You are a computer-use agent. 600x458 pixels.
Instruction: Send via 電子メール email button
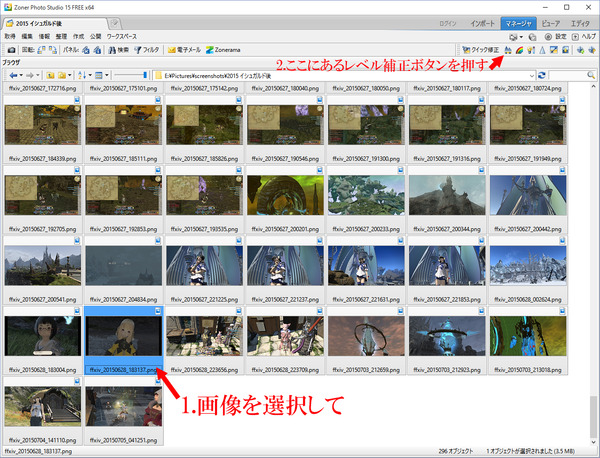tap(184, 50)
